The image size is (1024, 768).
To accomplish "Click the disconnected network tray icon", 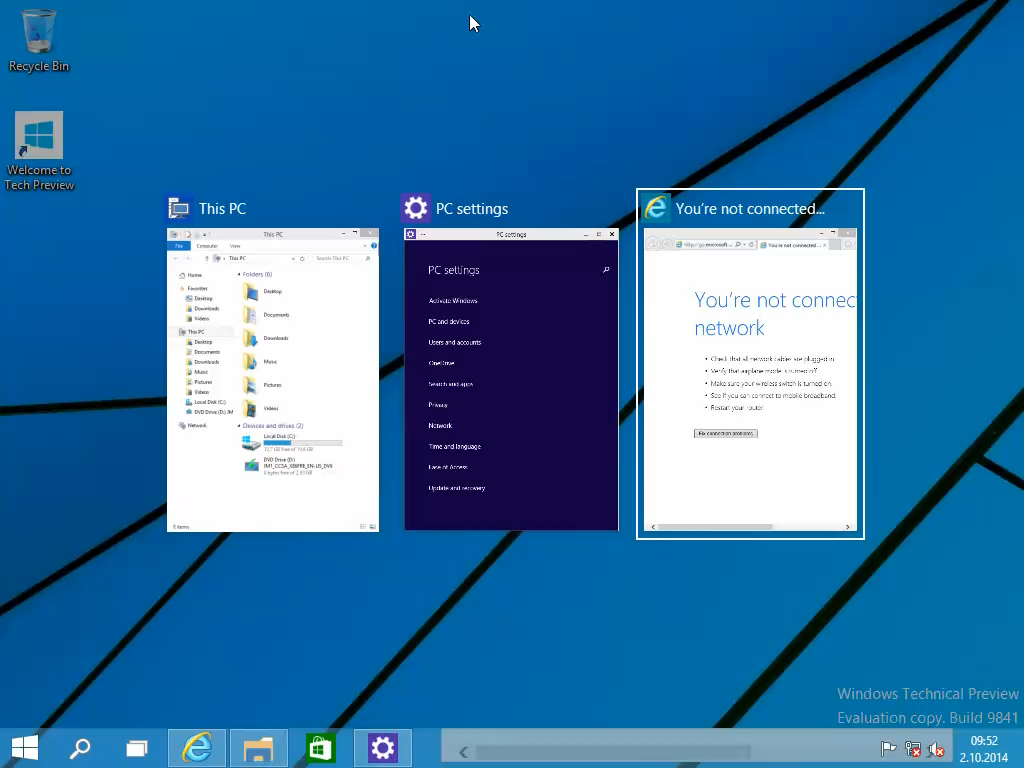I will point(913,748).
